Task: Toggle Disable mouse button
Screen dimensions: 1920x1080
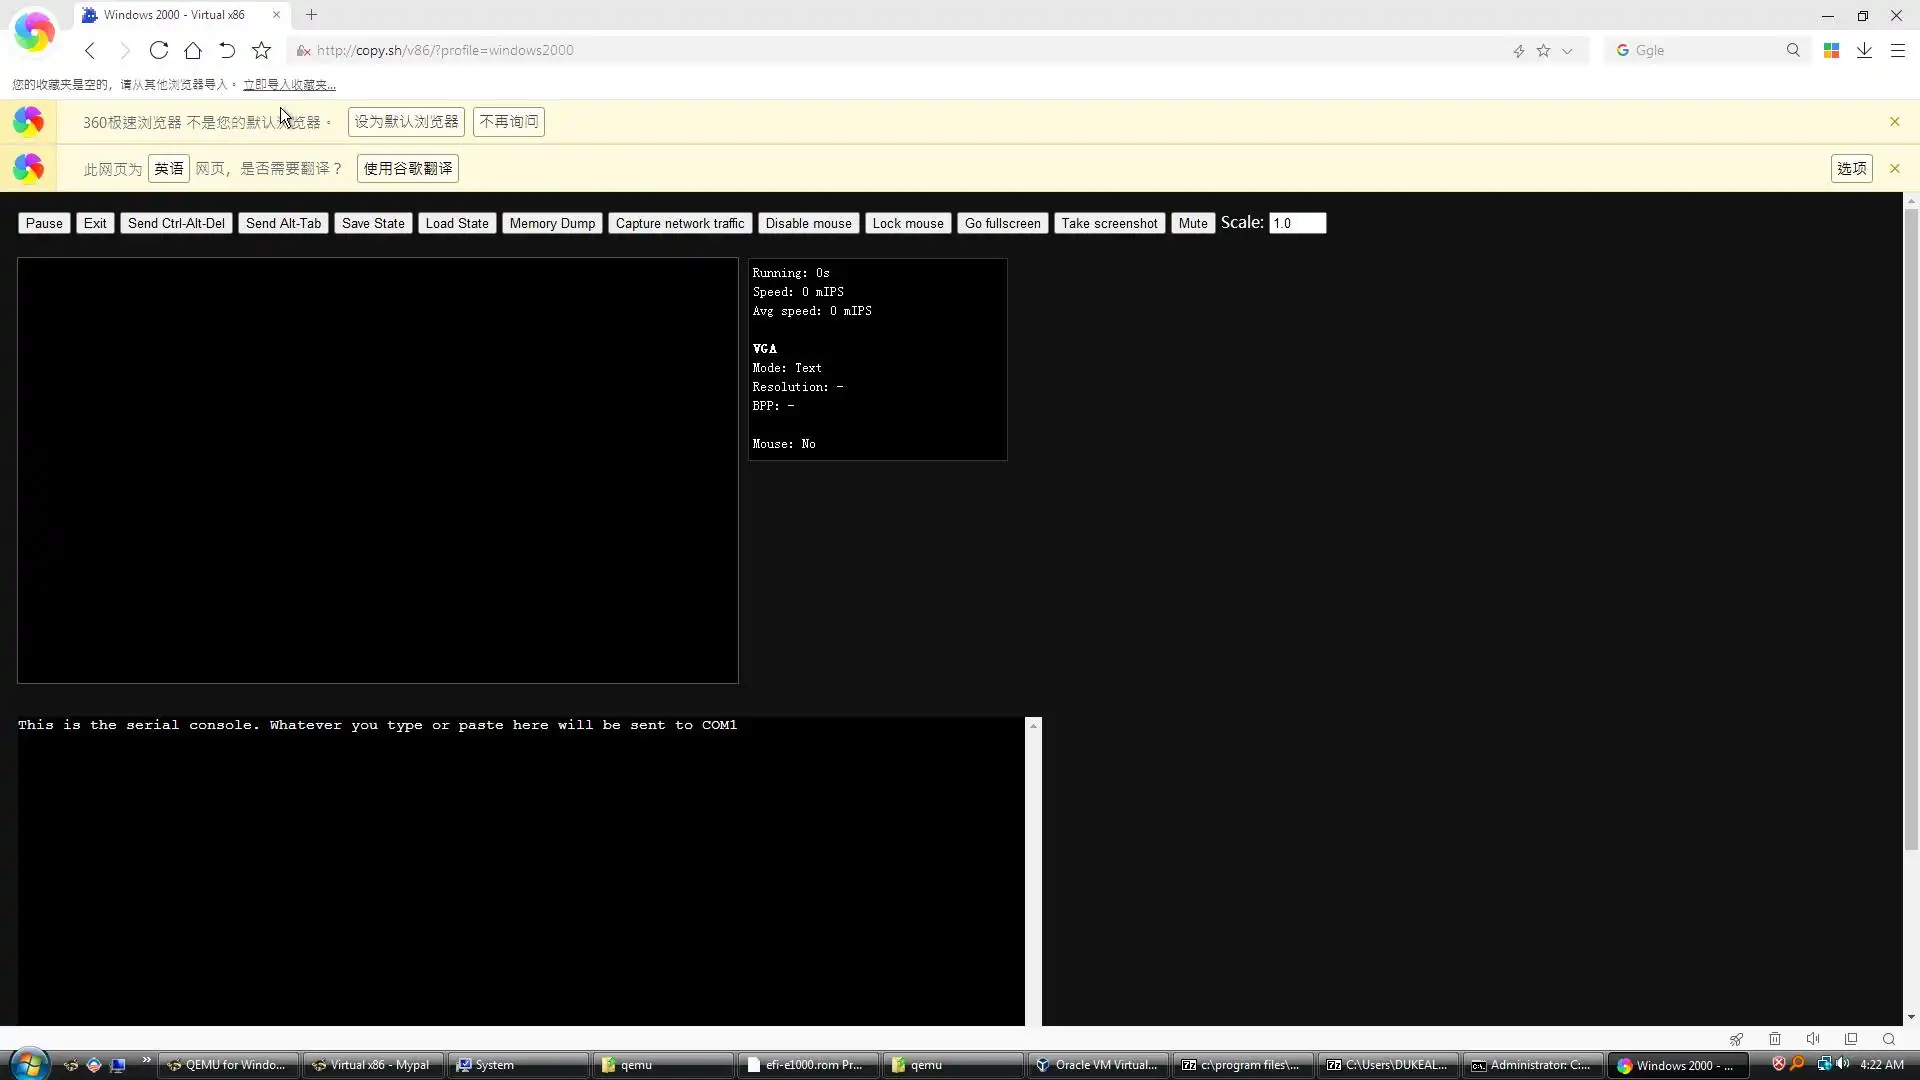Action: (808, 223)
